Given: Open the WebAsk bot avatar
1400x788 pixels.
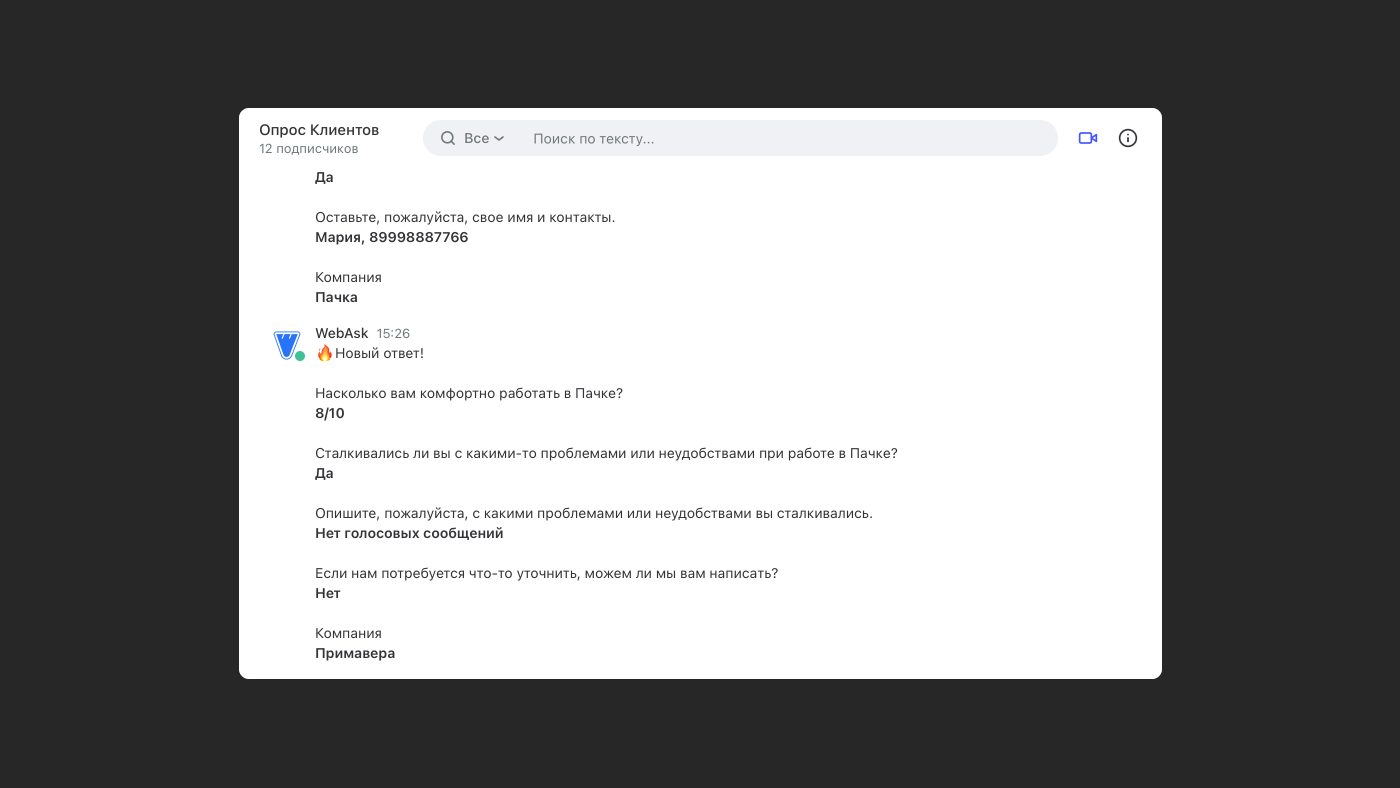Looking at the screenshot, I should [x=287, y=345].
